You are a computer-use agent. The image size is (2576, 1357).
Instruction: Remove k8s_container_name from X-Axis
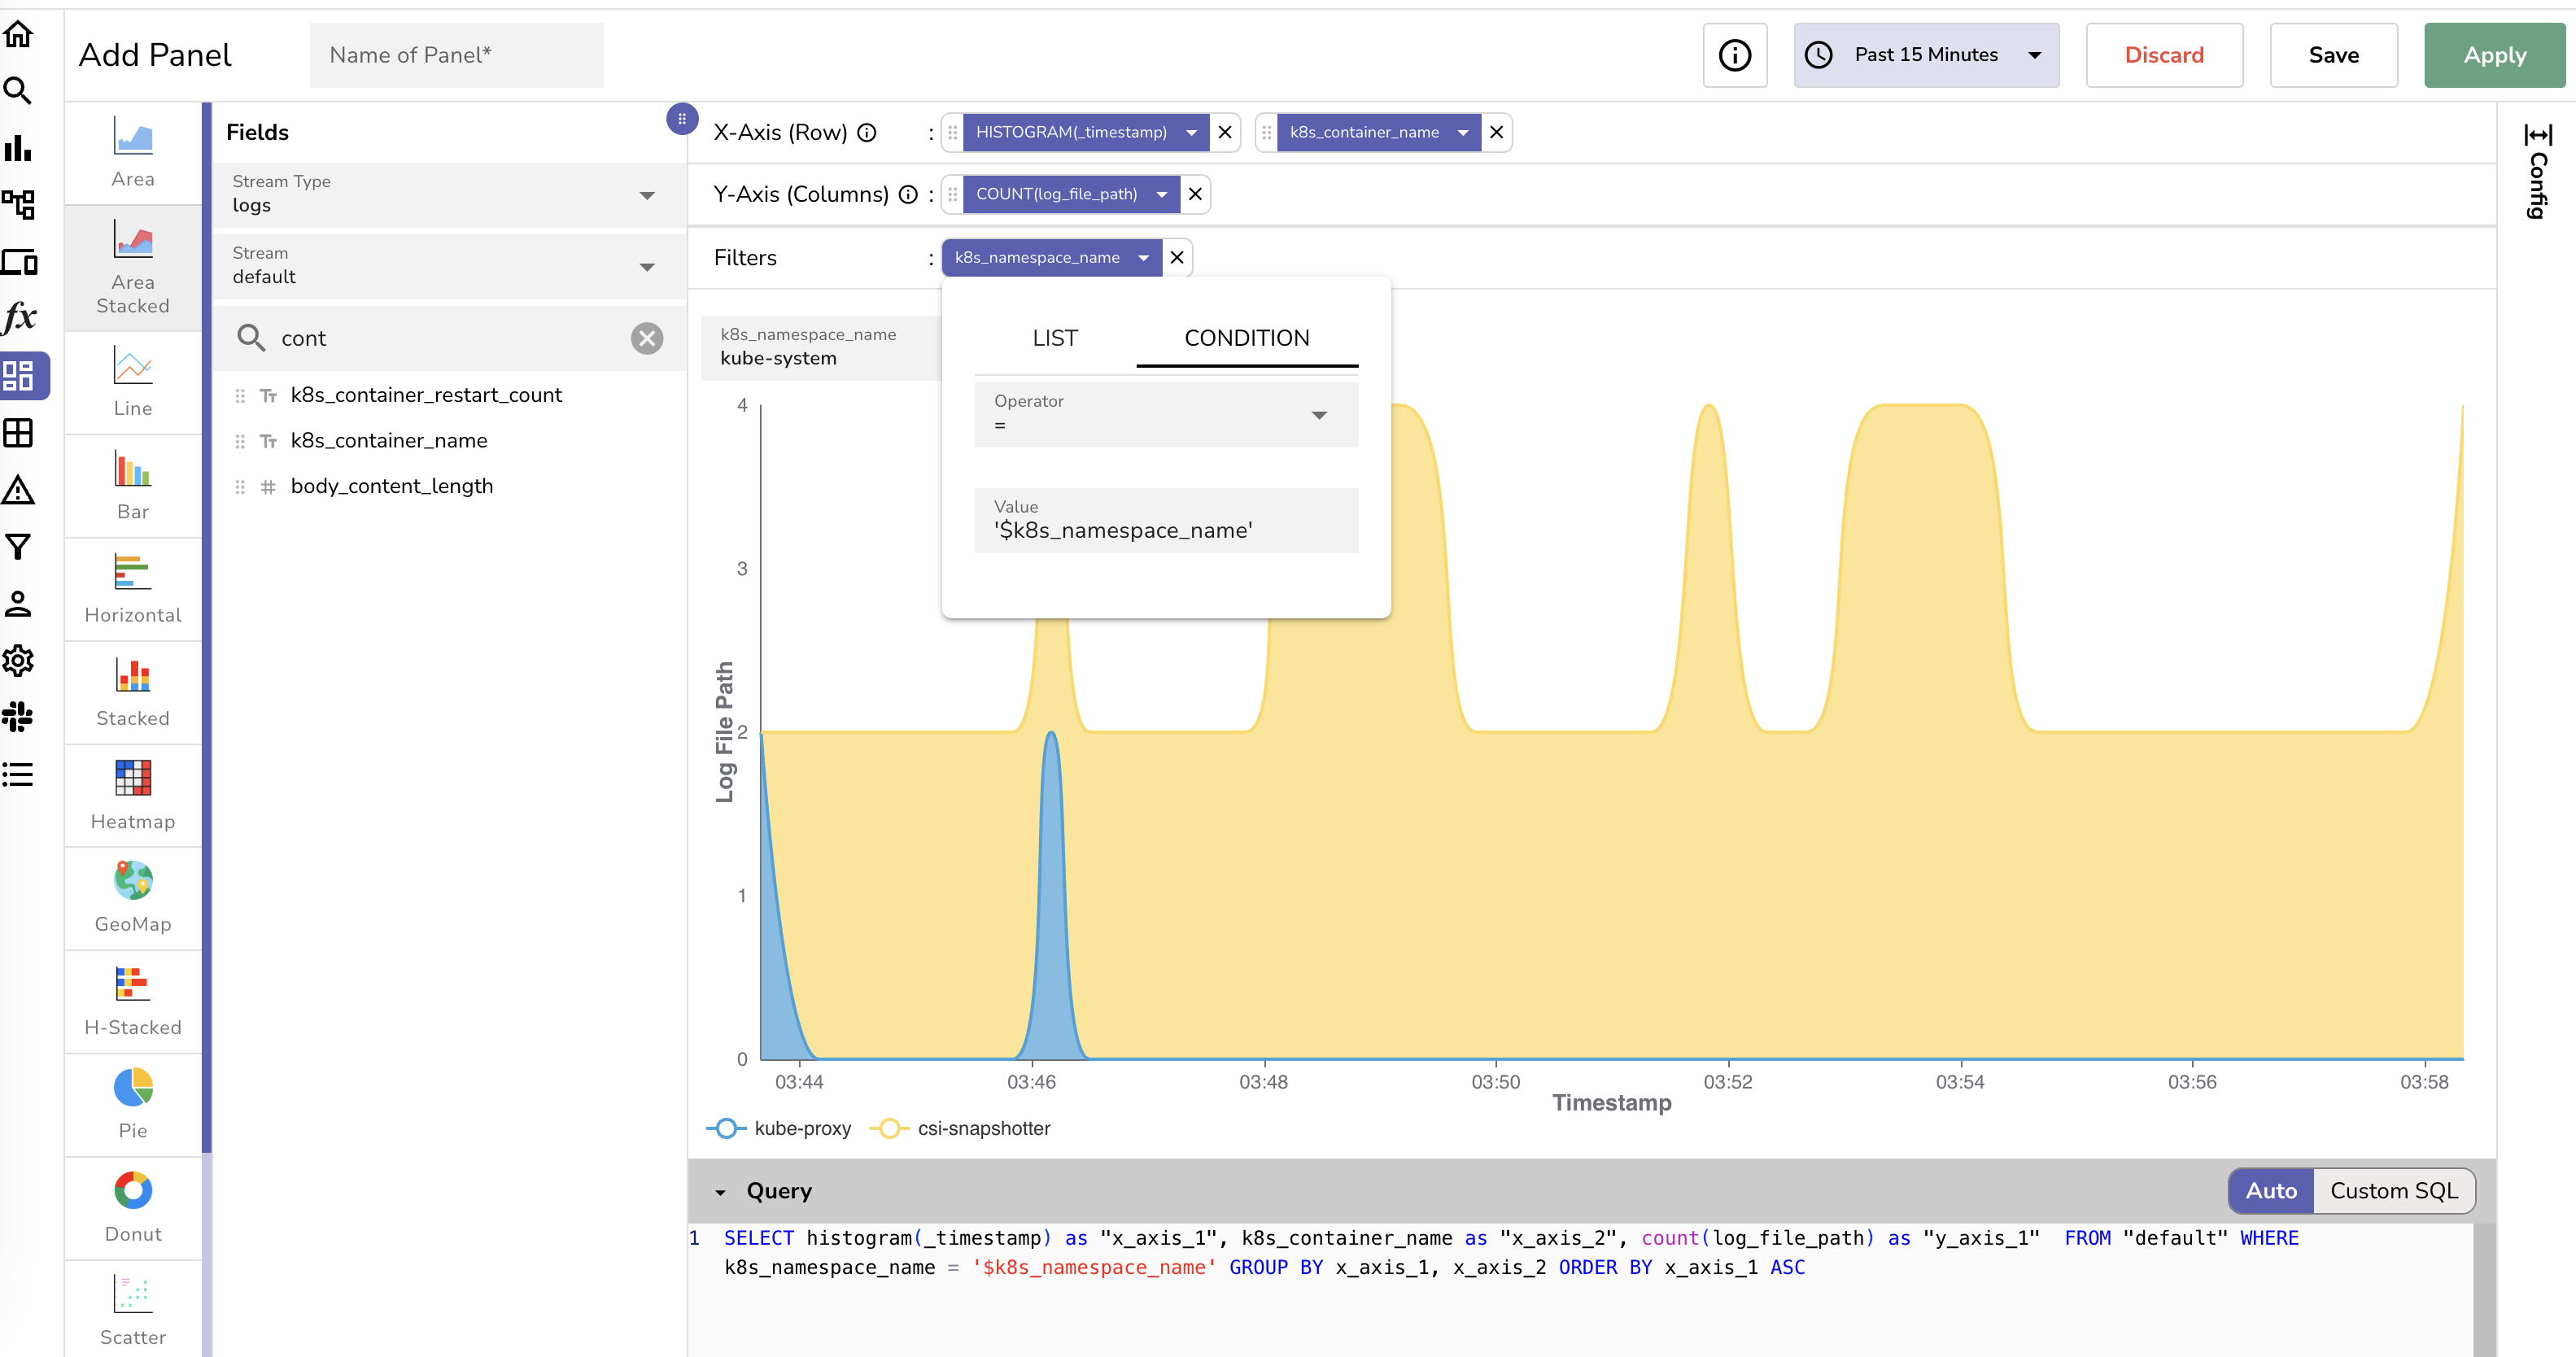click(1496, 132)
